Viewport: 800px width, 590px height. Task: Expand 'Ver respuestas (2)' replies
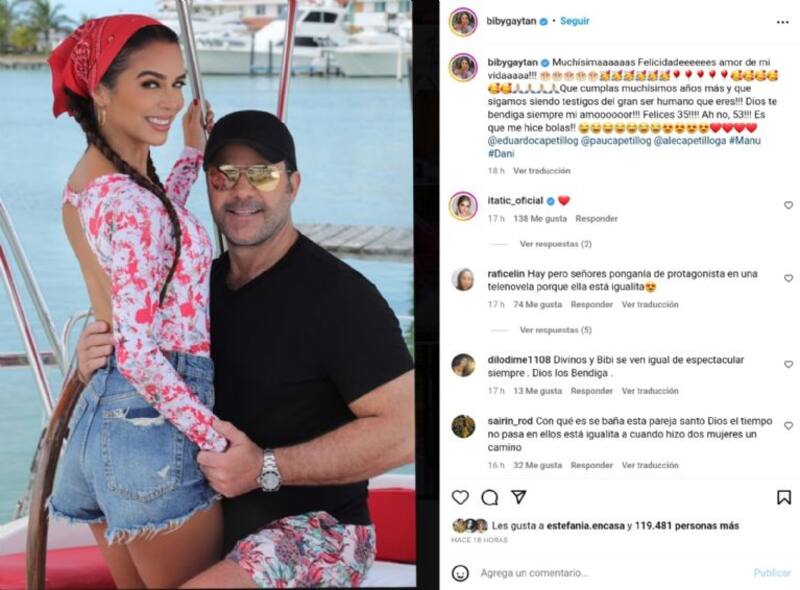(x=555, y=244)
